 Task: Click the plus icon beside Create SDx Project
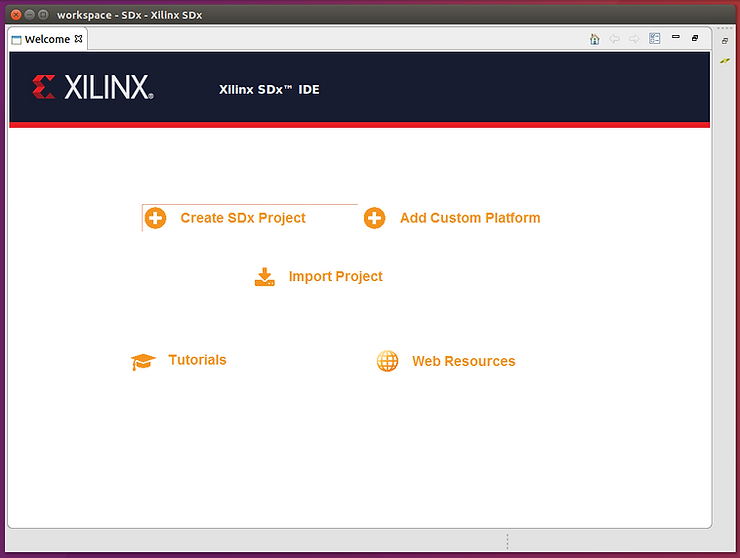[x=156, y=218]
